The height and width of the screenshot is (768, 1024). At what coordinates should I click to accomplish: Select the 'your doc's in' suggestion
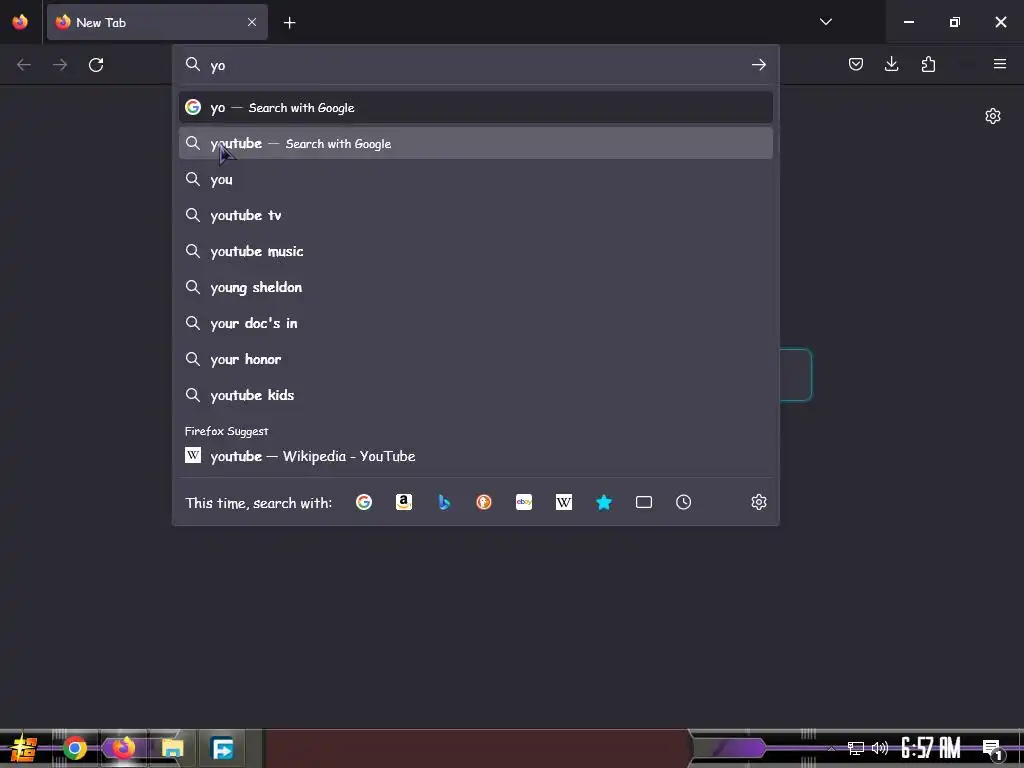point(475,323)
